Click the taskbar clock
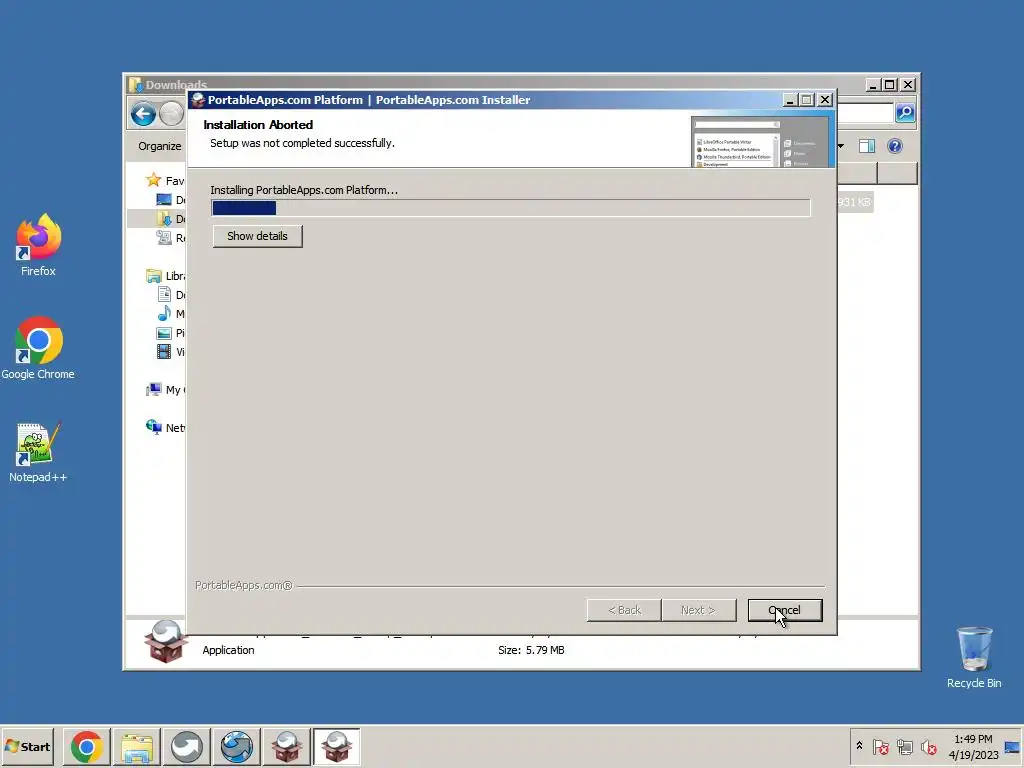The image size is (1024, 768). point(973,746)
